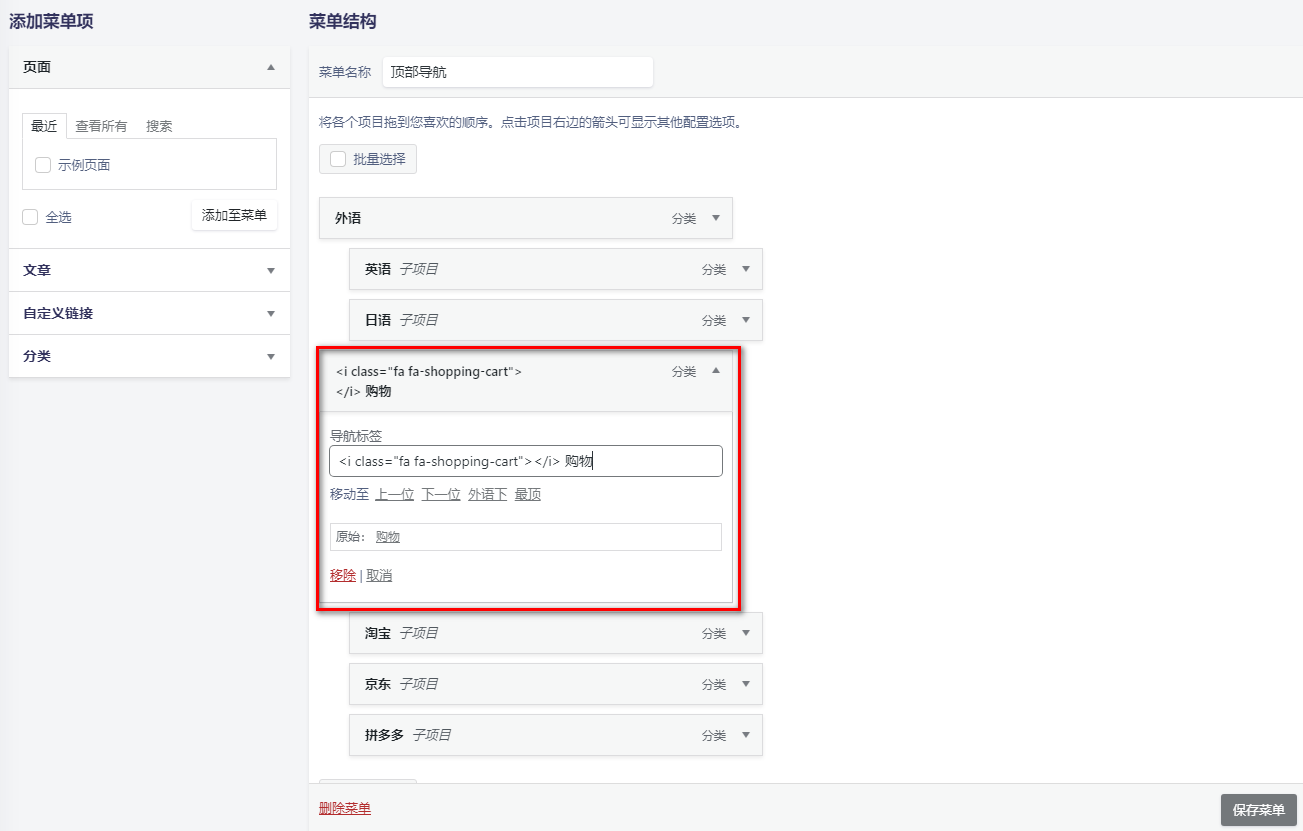Screen dimensions: 1303x831
Task: Switch to the 查看所有 tab
Action: click(100, 126)
